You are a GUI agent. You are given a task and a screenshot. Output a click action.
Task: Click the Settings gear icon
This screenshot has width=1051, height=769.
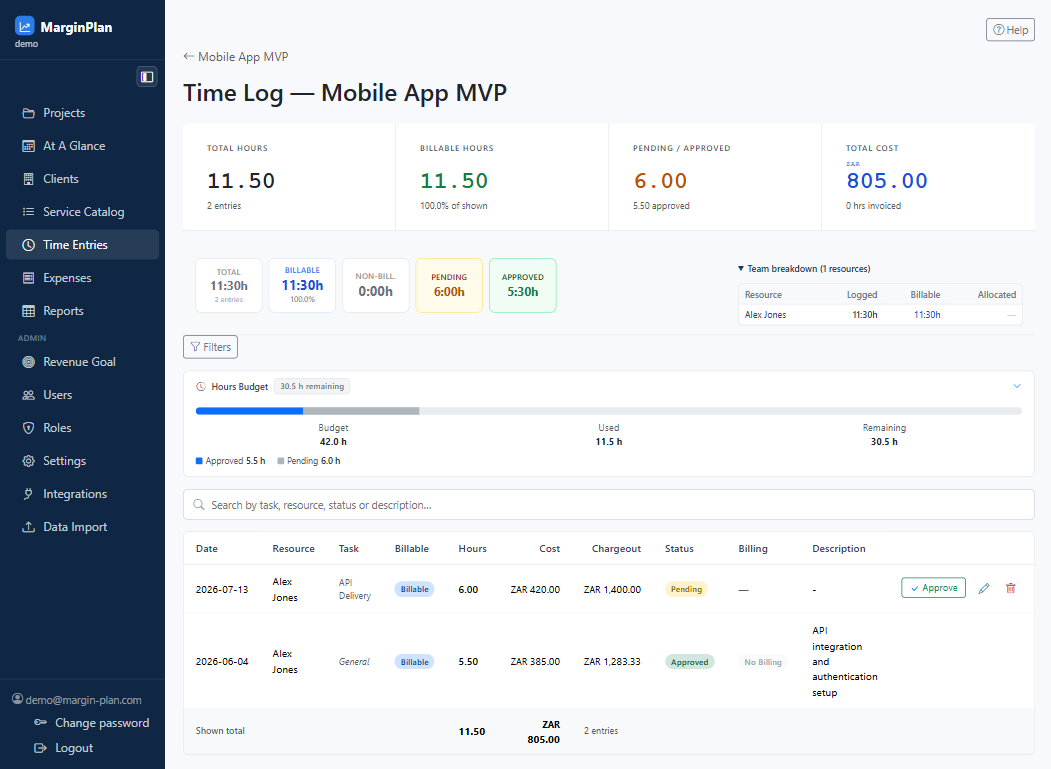pyautogui.click(x=28, y=461)
